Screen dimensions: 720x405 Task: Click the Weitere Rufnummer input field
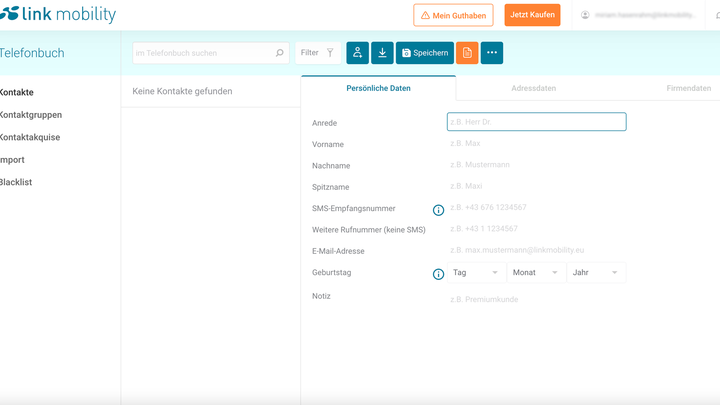[x=536, y=229]
